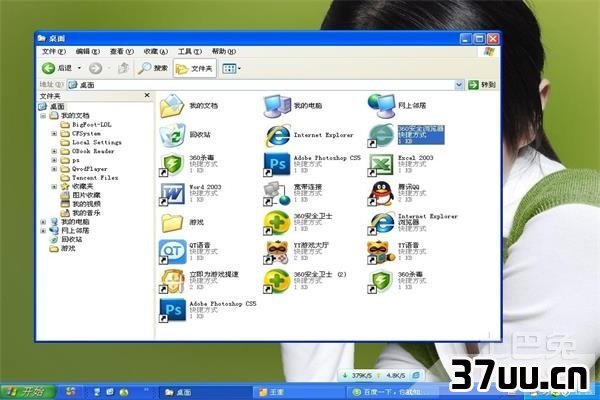Click the highlighted 360安全浏览器 shortcut

[x=381, y=135]
